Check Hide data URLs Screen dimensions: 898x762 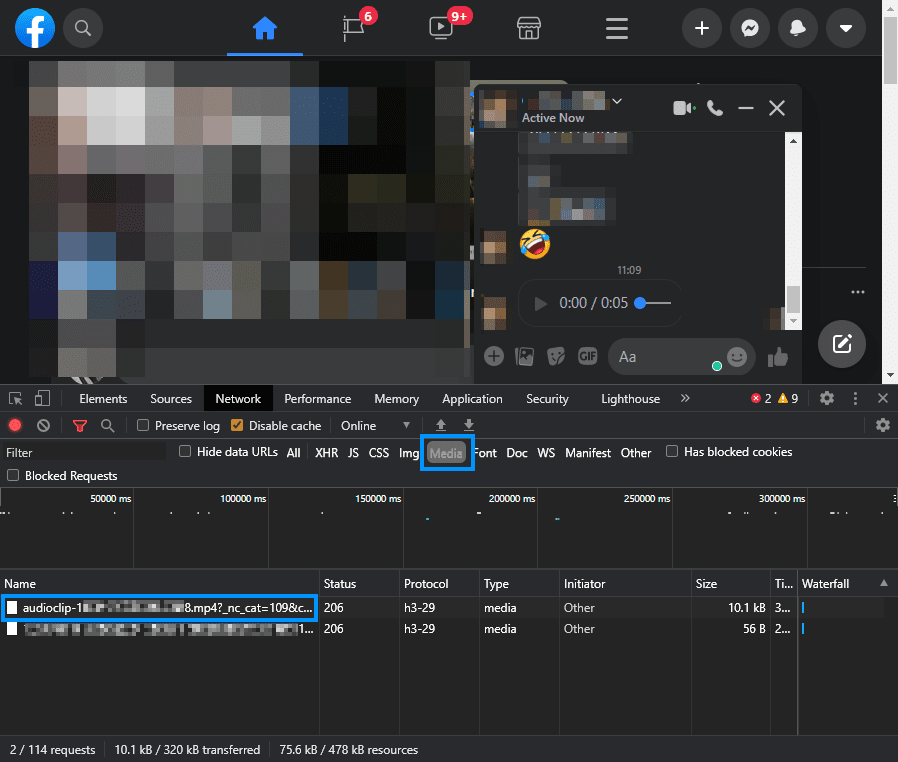coord(184,451)
